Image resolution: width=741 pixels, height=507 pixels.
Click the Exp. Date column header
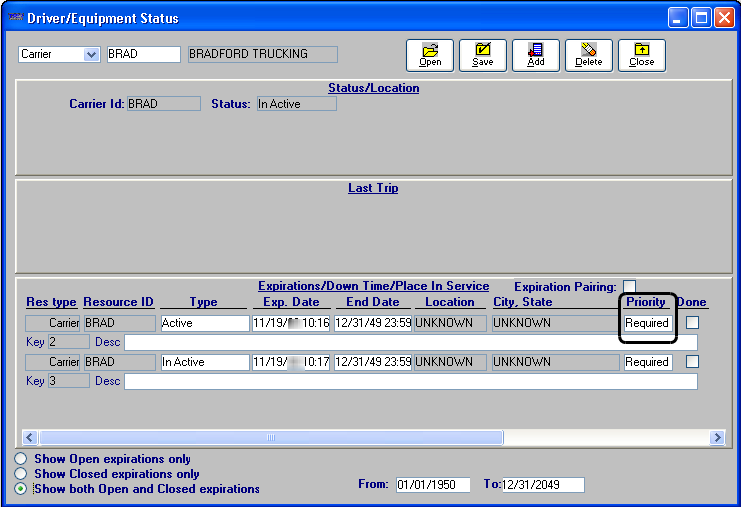pos(291,302)
